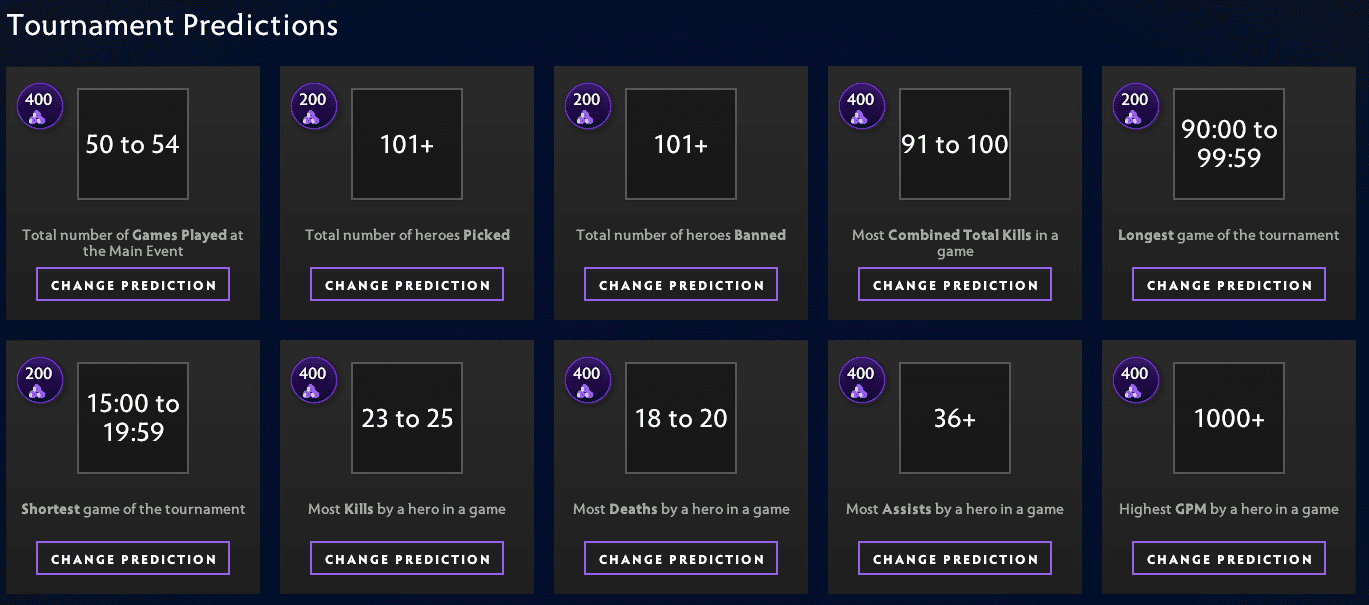Click the 400 shard token on Highest GPM card
Image resolution: width=1369 pixels, height=605 pixels.
pos(1135,379)
